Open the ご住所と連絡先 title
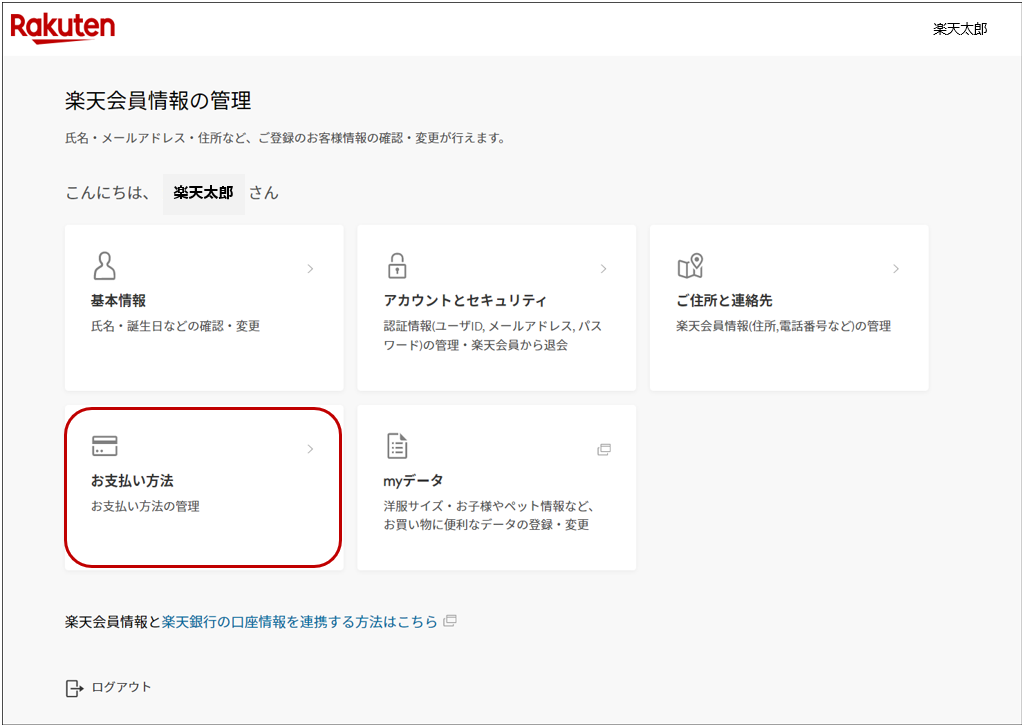The width and height of the screenshot is (1025, 727). pos(724,301)
